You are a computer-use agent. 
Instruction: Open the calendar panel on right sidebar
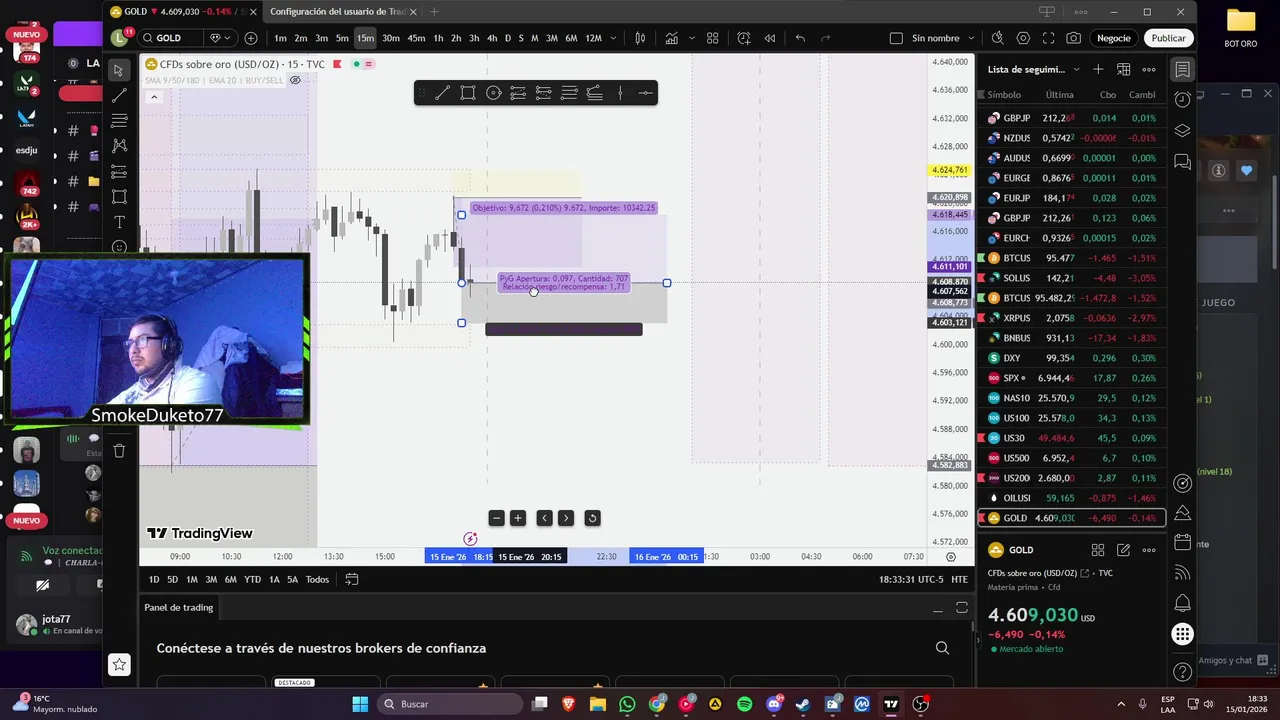(1182, 542)
